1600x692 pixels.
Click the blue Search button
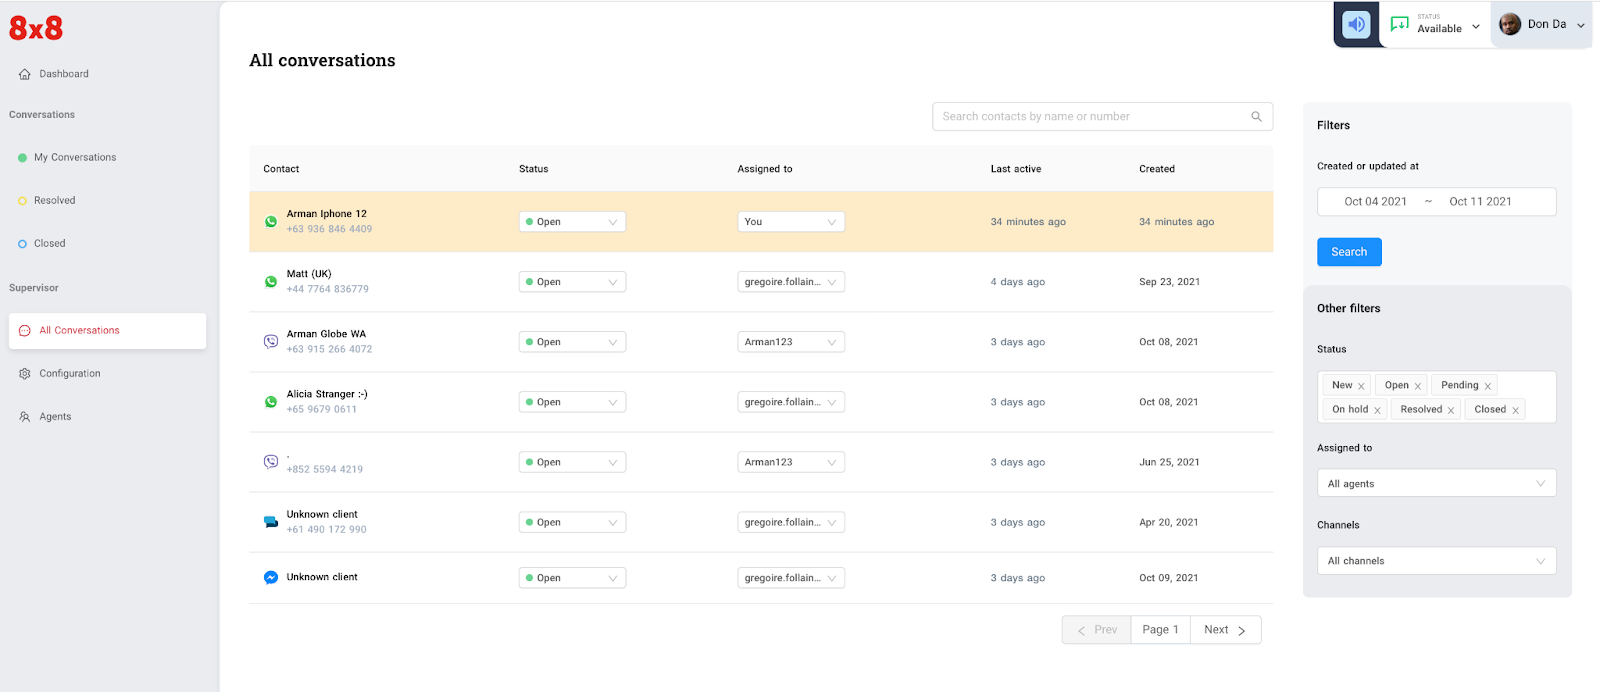point(1348,252)
